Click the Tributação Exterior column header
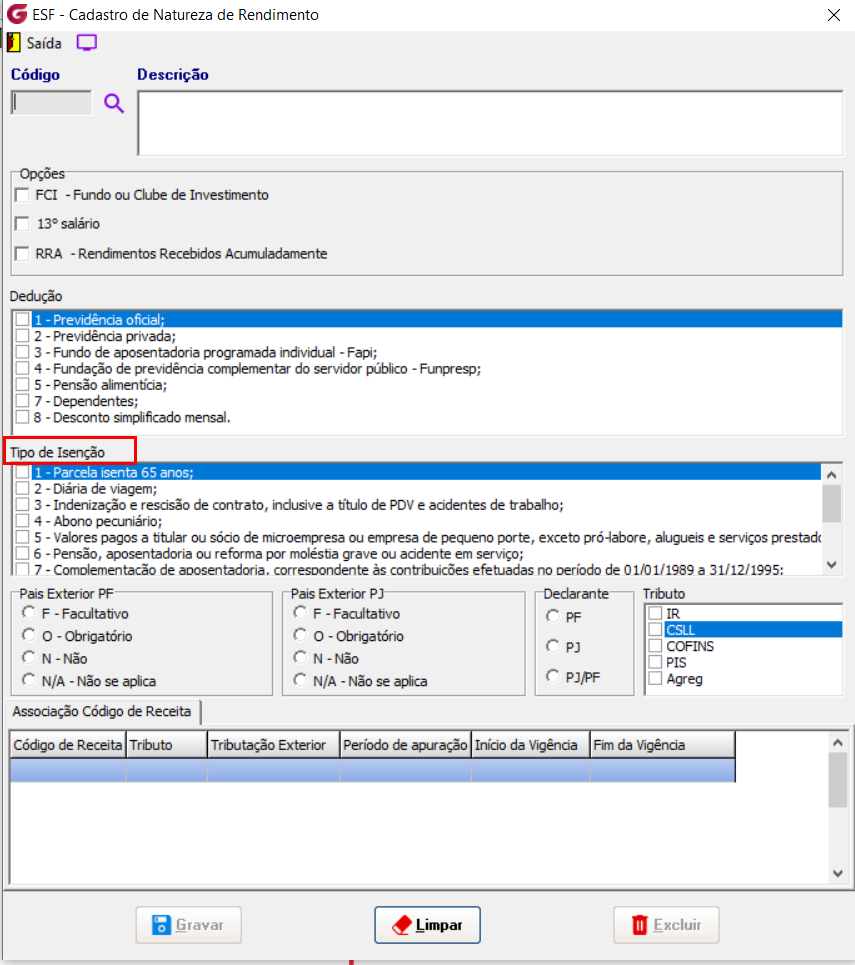Viewport: 855px width, 965px height. click(x=273, y=745)
